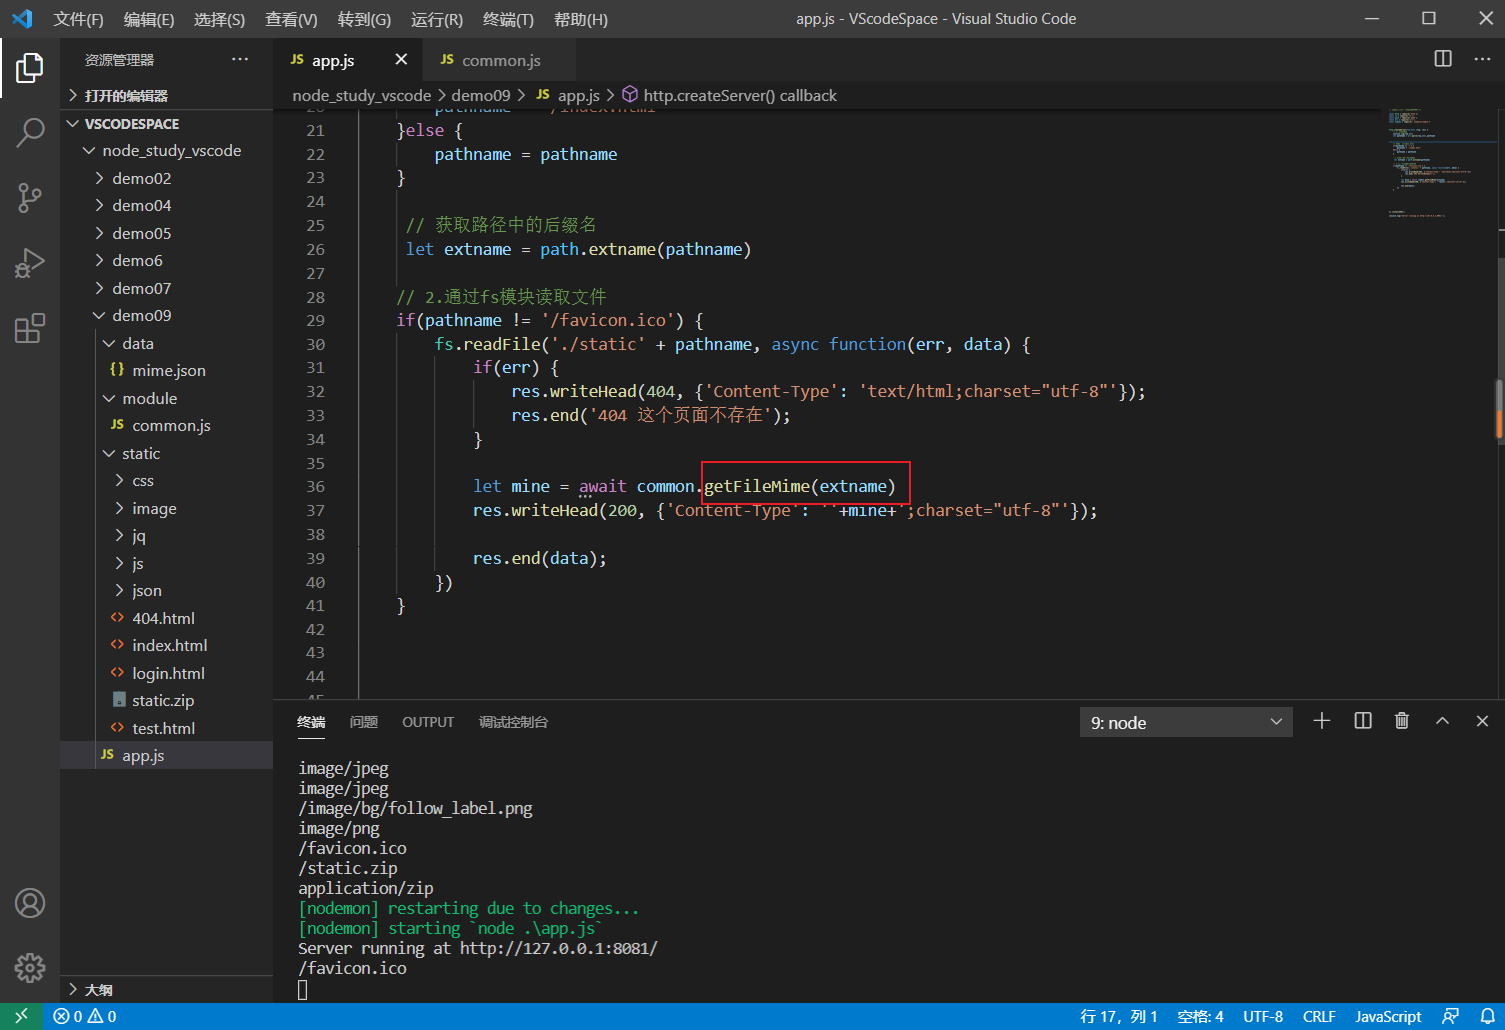Screen dimensions: 1505x1030
Task: Open the 运行(R) menu
Action: tap(437, 19)
